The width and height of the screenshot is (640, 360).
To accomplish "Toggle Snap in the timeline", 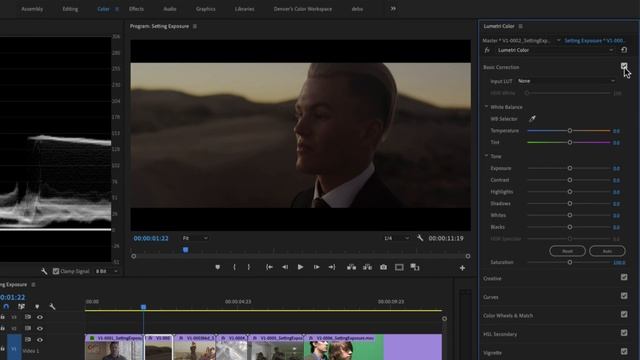I will 6,306.
